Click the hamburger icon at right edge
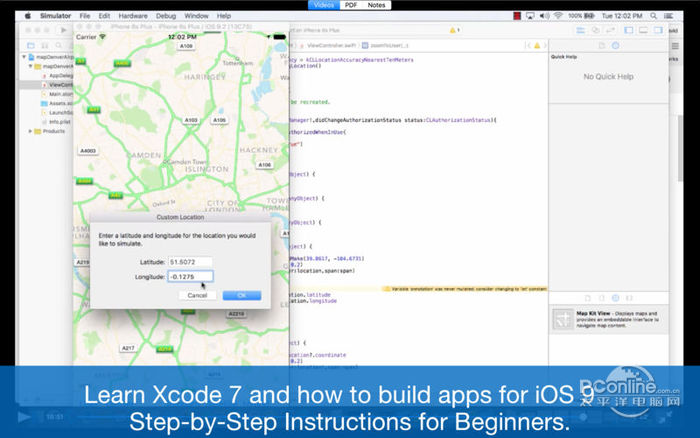Screen dimensions: 700x438 click(x=675, y=46)
